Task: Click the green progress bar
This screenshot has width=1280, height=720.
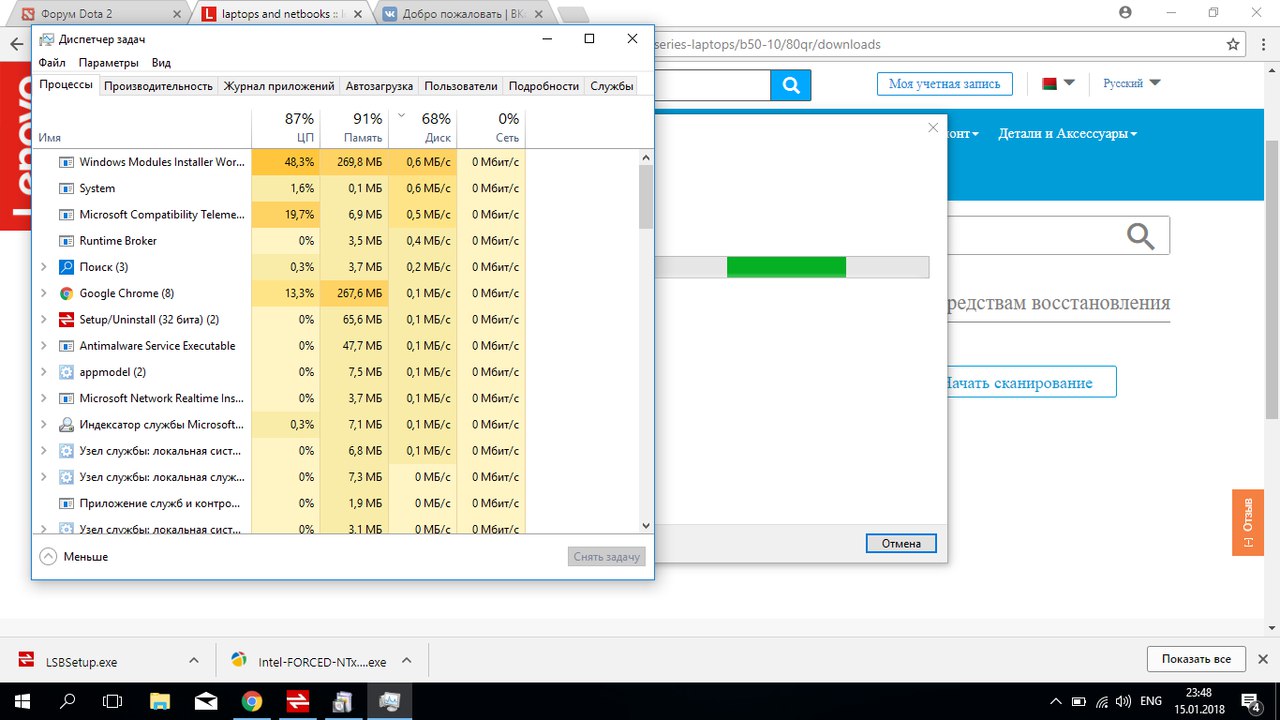Action: 786,267
